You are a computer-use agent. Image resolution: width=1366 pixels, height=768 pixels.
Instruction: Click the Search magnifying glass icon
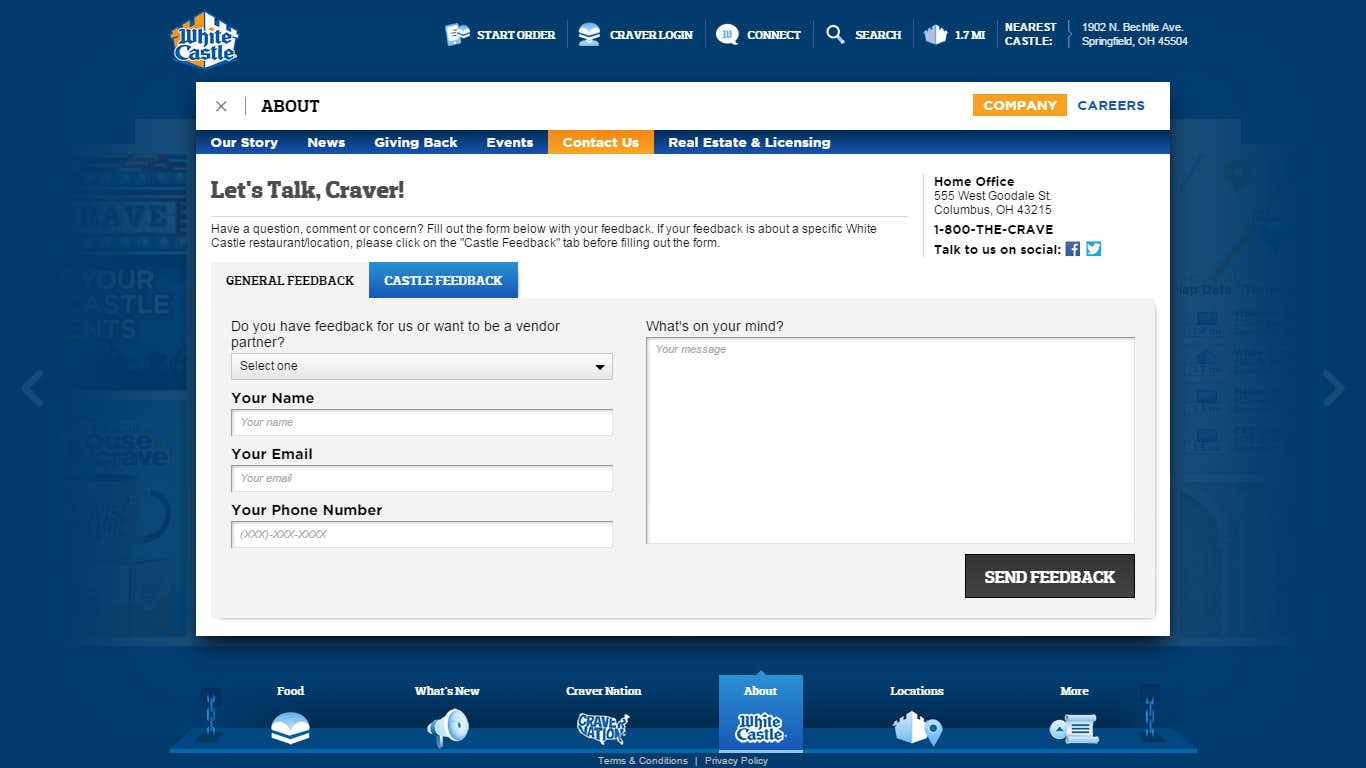pyautogui.click(x=835, y=35)
